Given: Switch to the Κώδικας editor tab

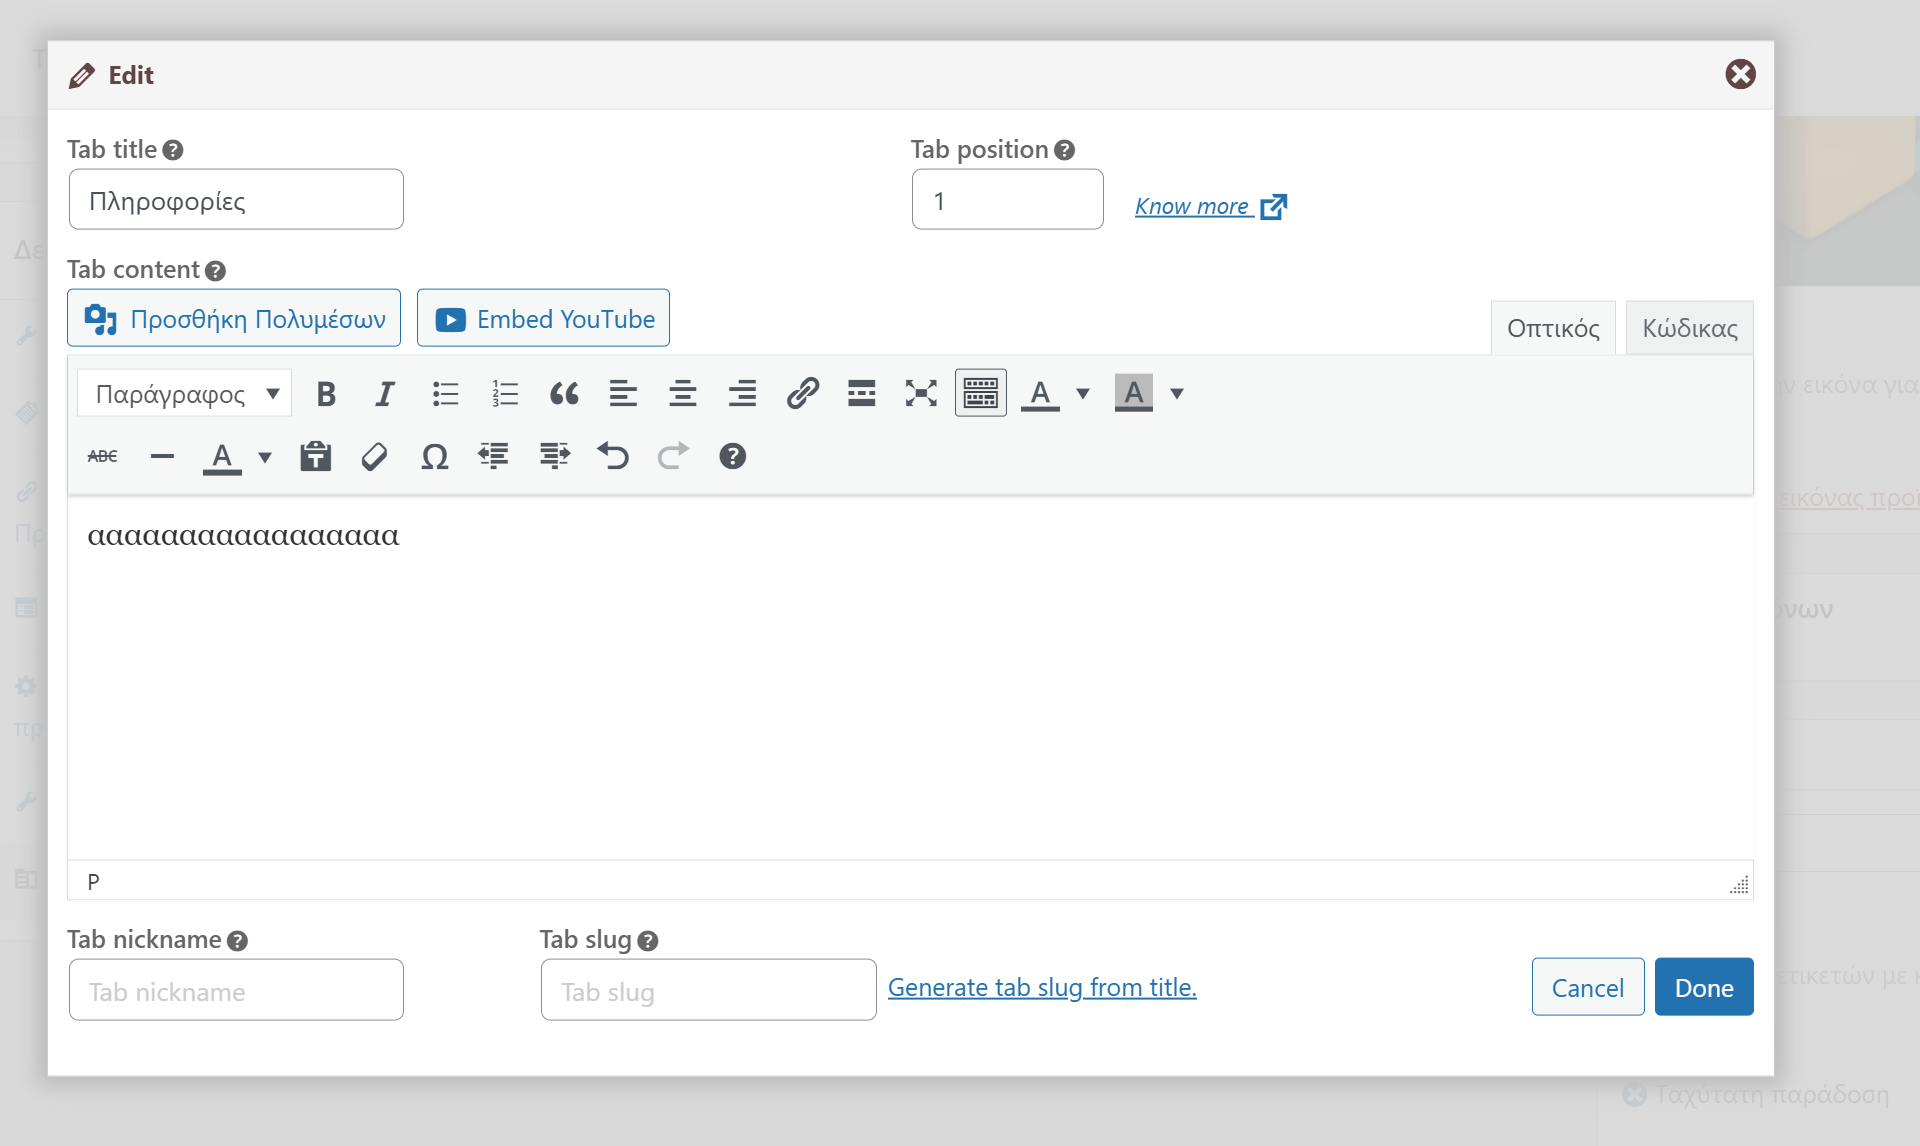Looking at the screenshot, I should (x=1689, y=328).
